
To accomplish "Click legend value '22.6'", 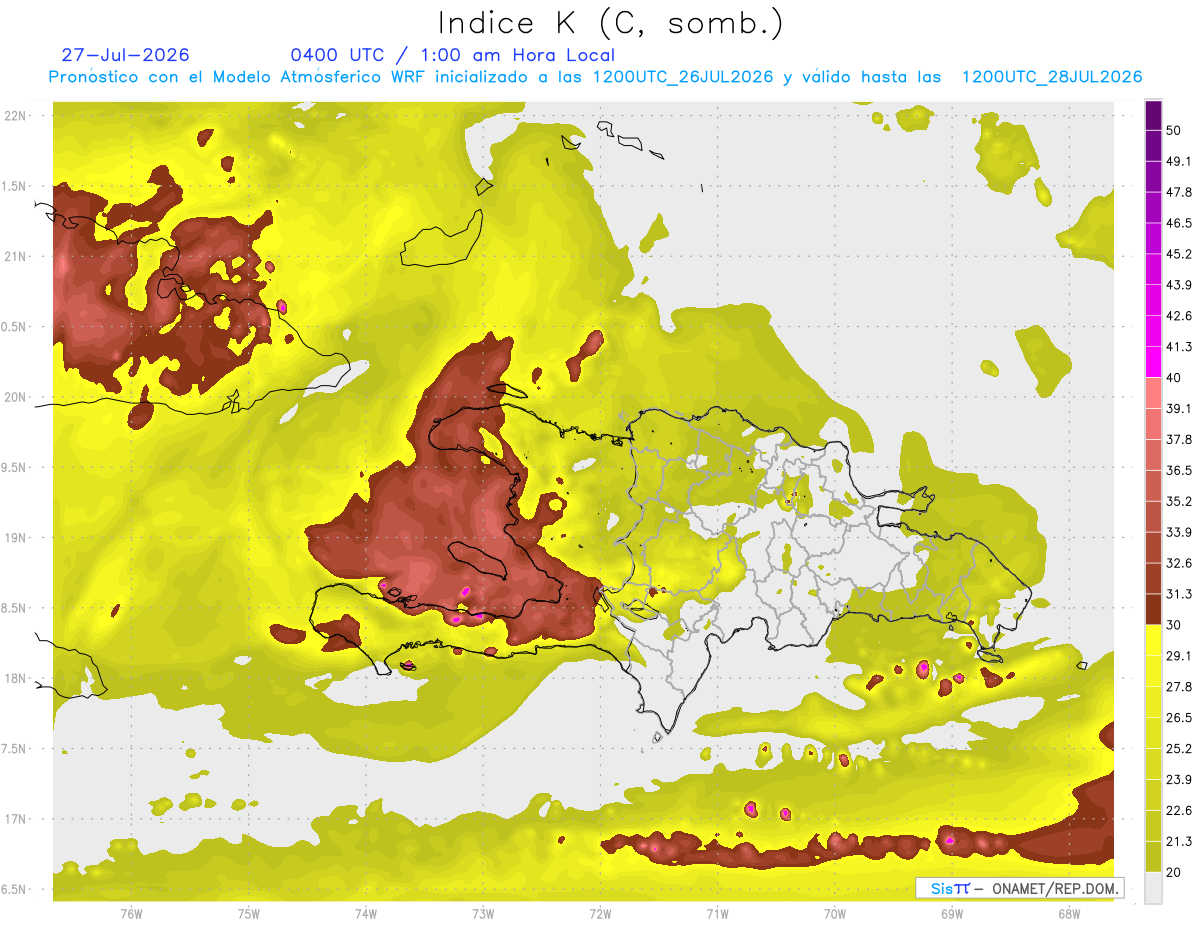I will [x=1179, y=811].
